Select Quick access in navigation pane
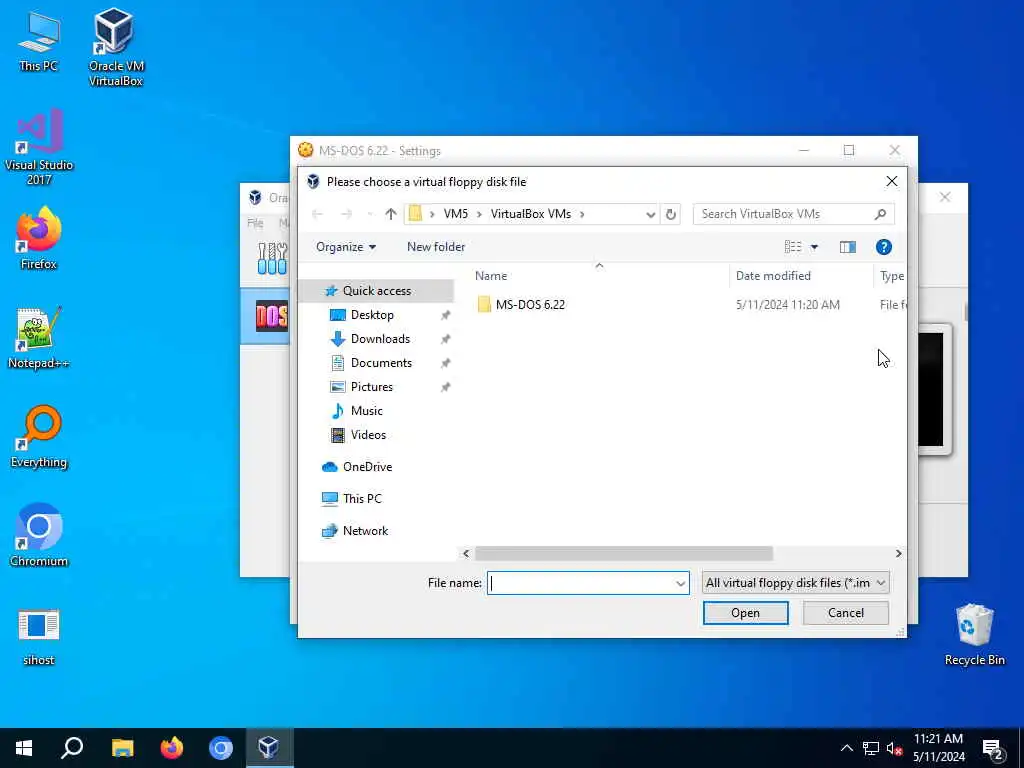The height and width of the screenshot is (768, 1024). 377,291
